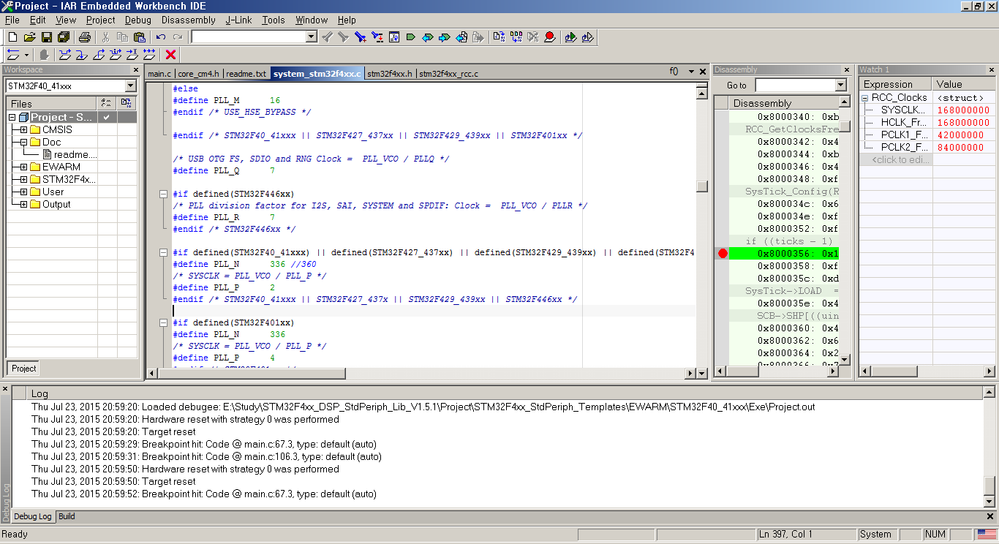The image size is (999, 544).
Task: Collapse the Doc folder in workspace tree
Action: click(x=24, y=142)
